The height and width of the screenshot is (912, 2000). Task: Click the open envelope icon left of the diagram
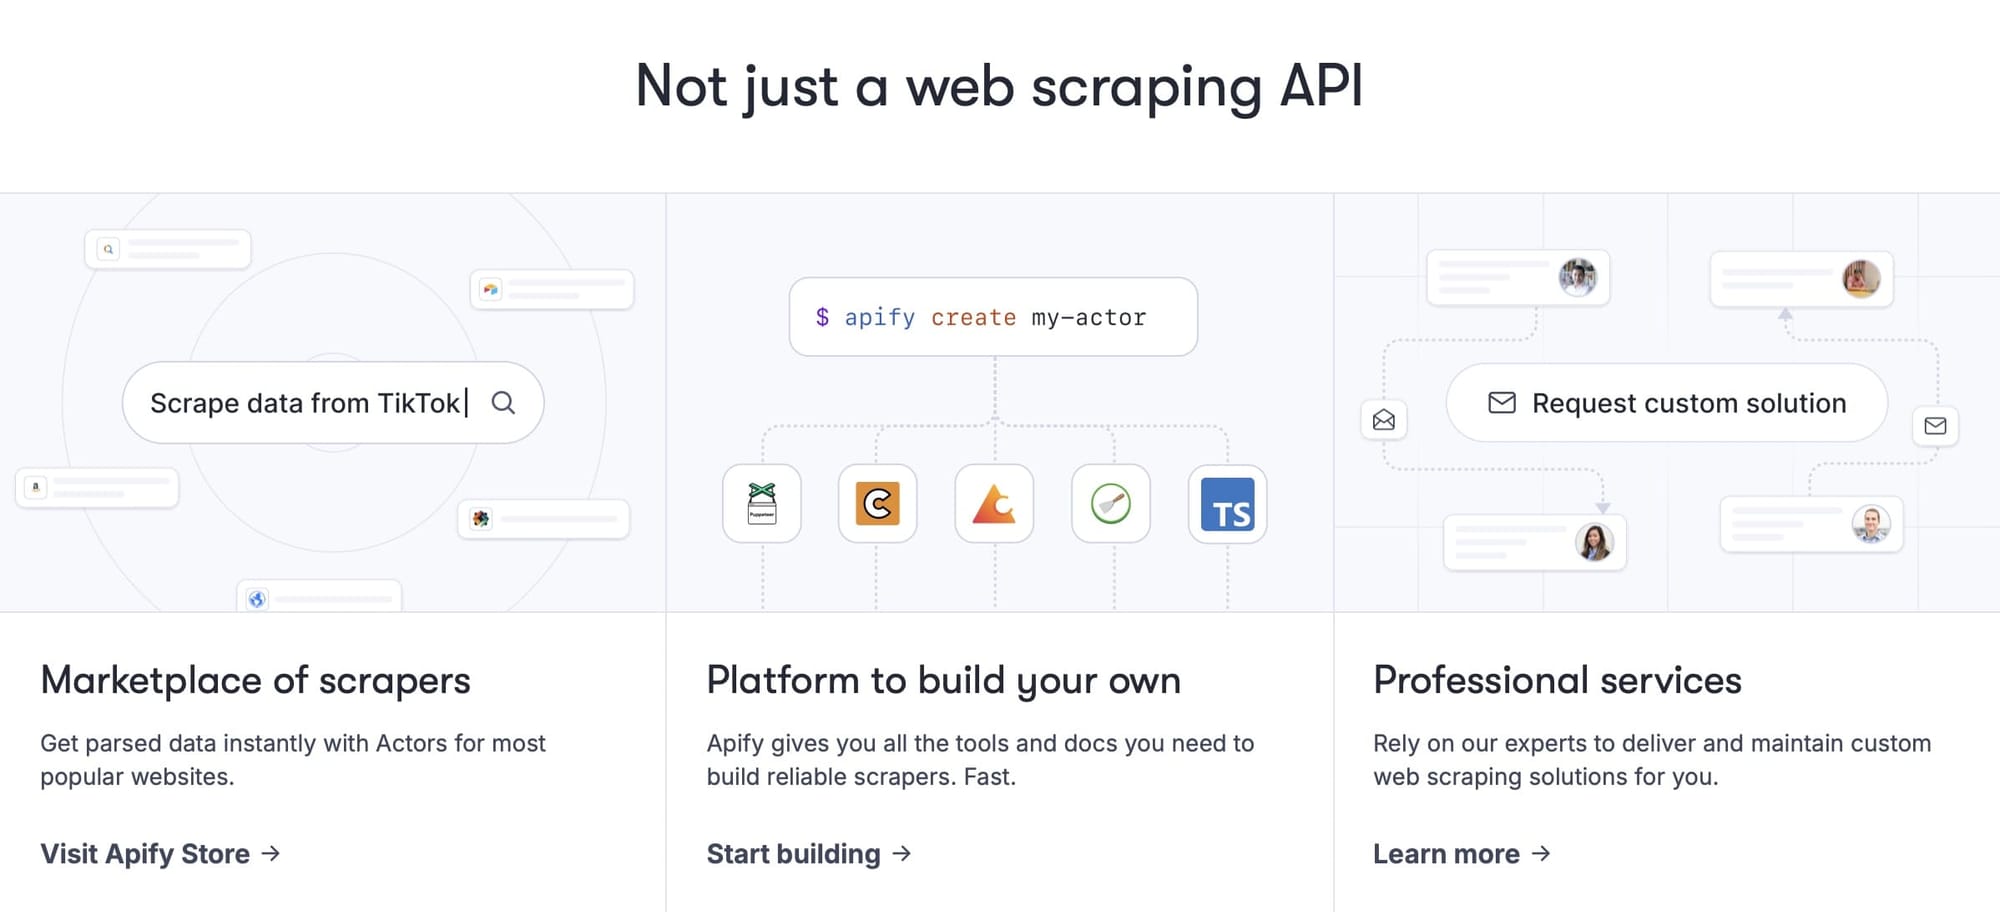pos(1383,420)
